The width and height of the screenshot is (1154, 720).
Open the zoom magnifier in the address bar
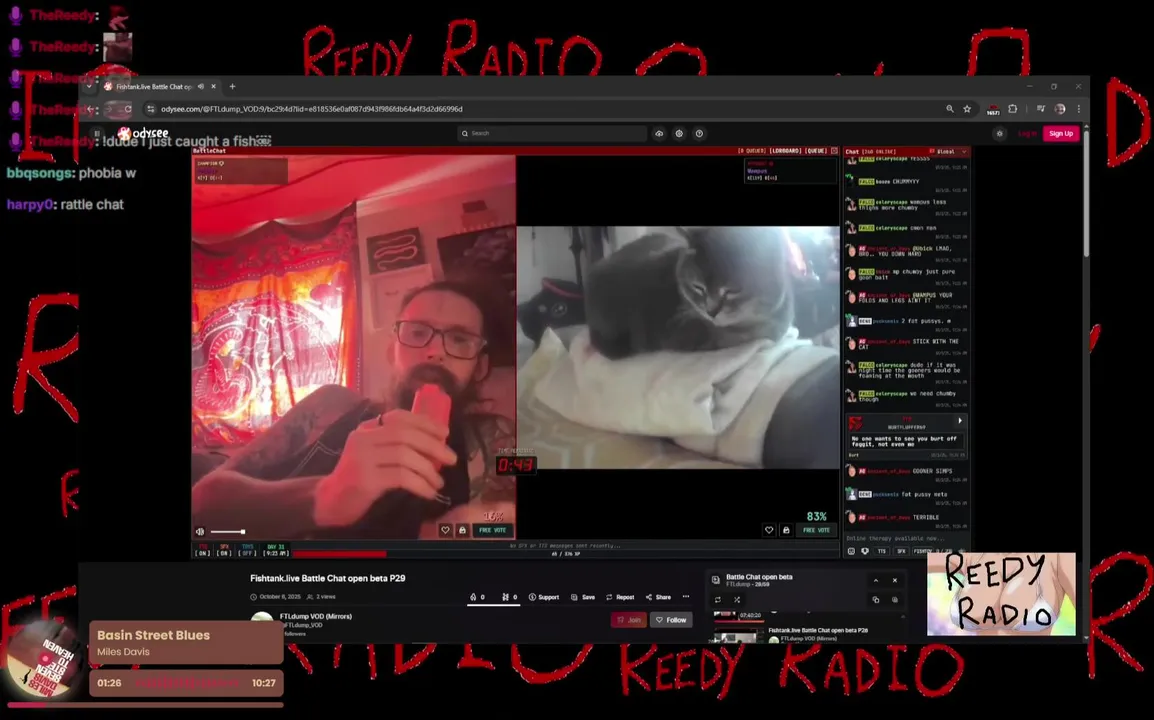click(950, 109)
